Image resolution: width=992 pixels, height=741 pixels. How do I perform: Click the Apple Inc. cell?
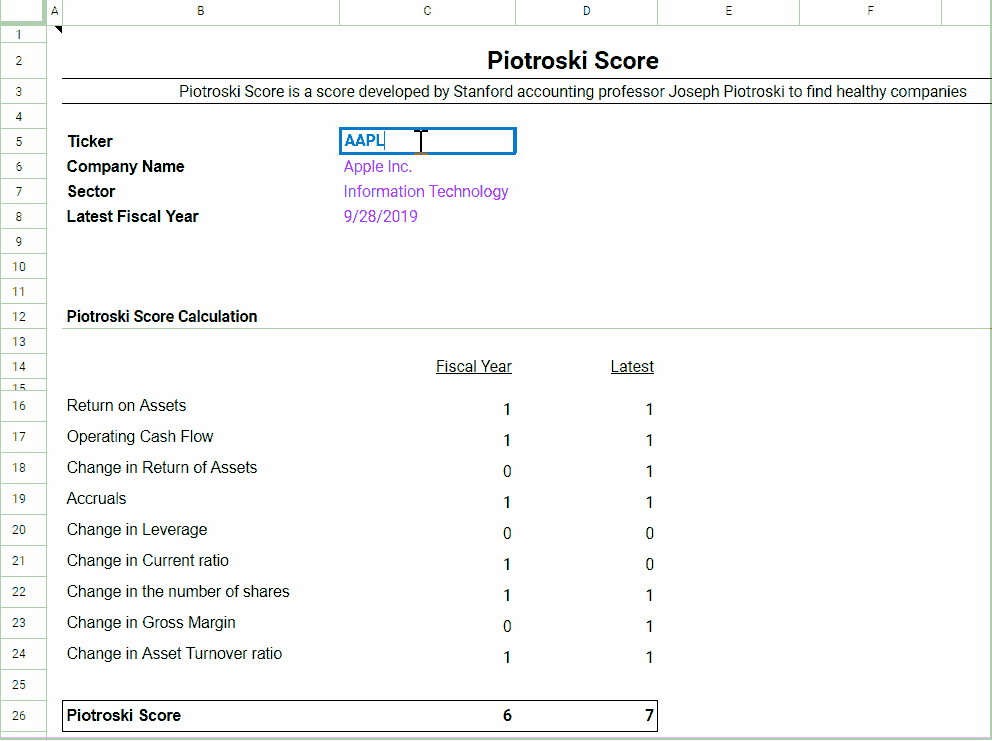[378, 166]
